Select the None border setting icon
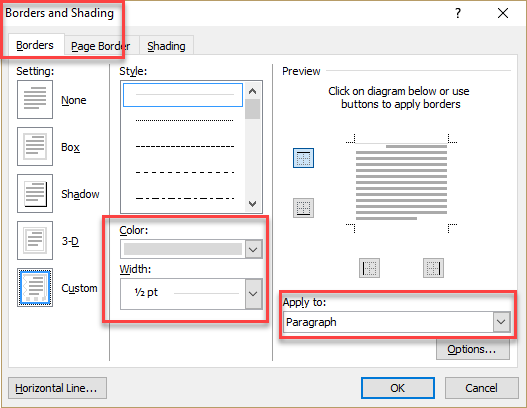This screenshot has width=527, height=408. [x=35, y=99]
